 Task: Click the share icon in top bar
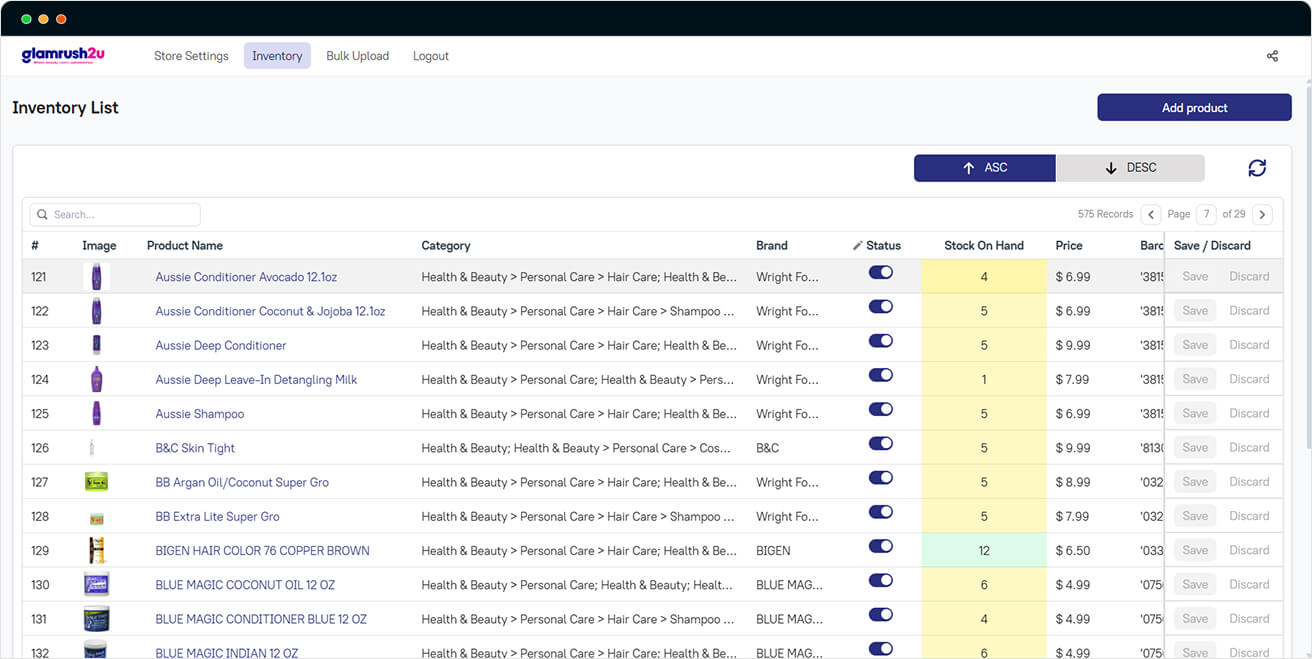1272,56
